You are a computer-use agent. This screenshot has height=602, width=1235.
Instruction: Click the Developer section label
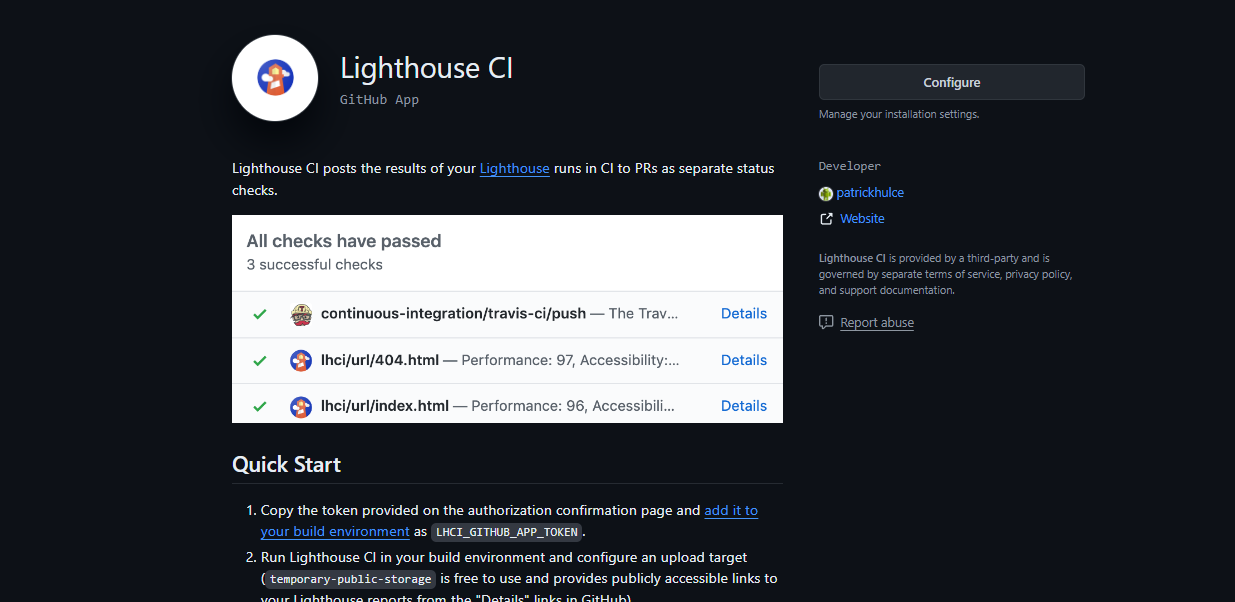click(x=850, y=166)
